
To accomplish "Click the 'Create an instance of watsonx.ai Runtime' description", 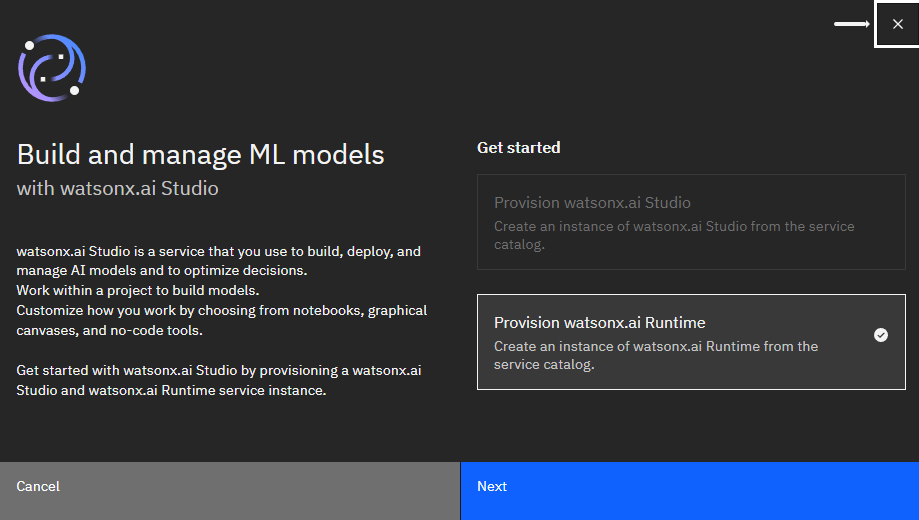I will (x=656, y=355).
